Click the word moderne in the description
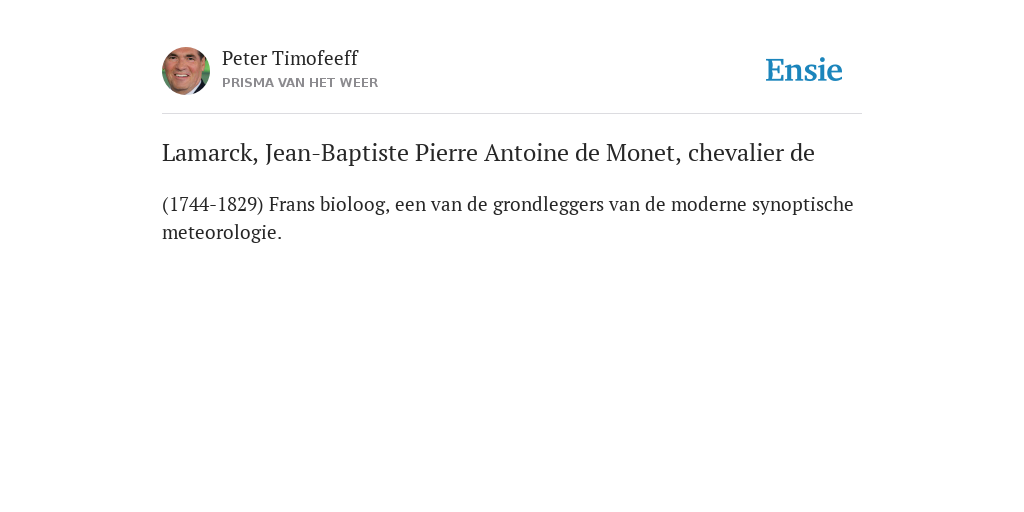Image resolution: width=1024 pixels, height=512 pixels. 709,204
